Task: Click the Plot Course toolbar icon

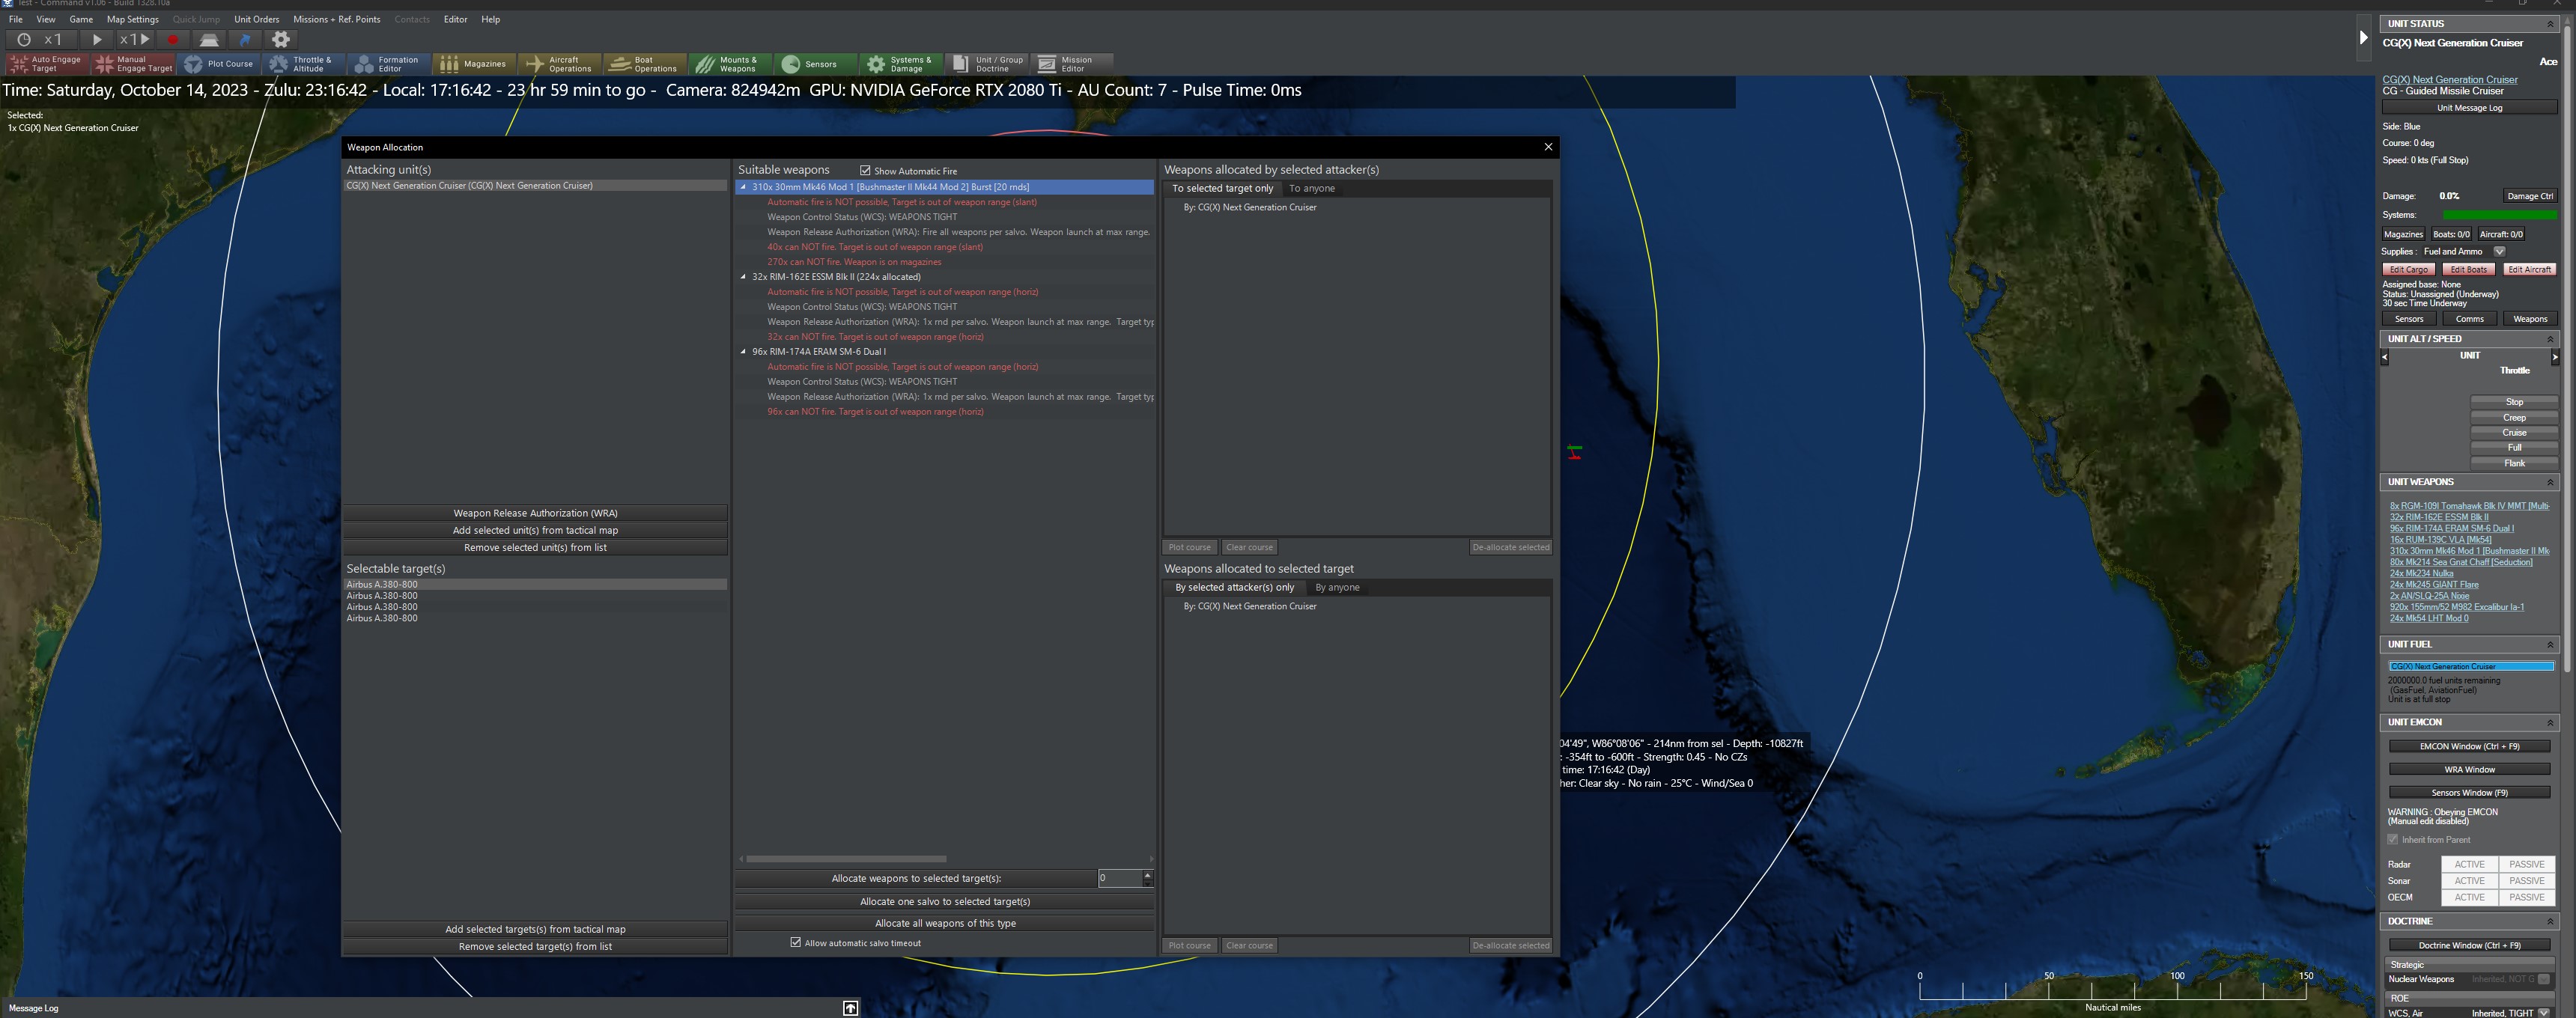Action: (x=218, y=64)
